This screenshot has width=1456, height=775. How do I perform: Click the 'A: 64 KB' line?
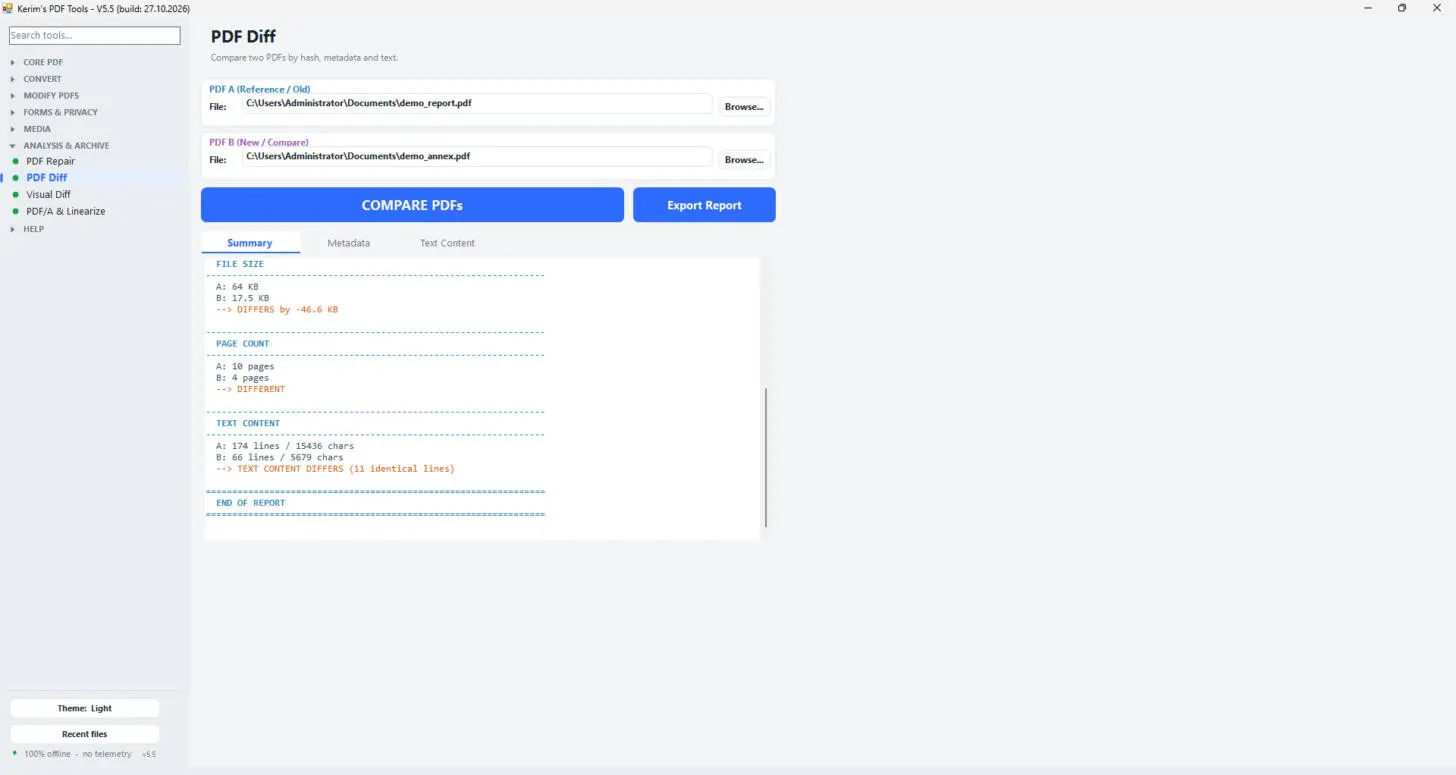237,287
